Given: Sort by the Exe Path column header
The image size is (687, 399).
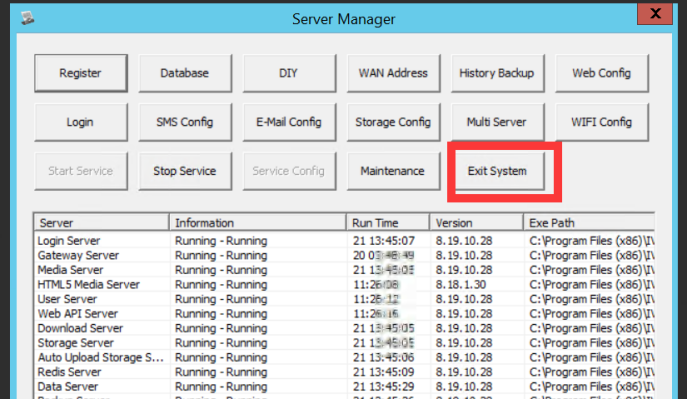Looking at the screenshot, I should point(589,223).
